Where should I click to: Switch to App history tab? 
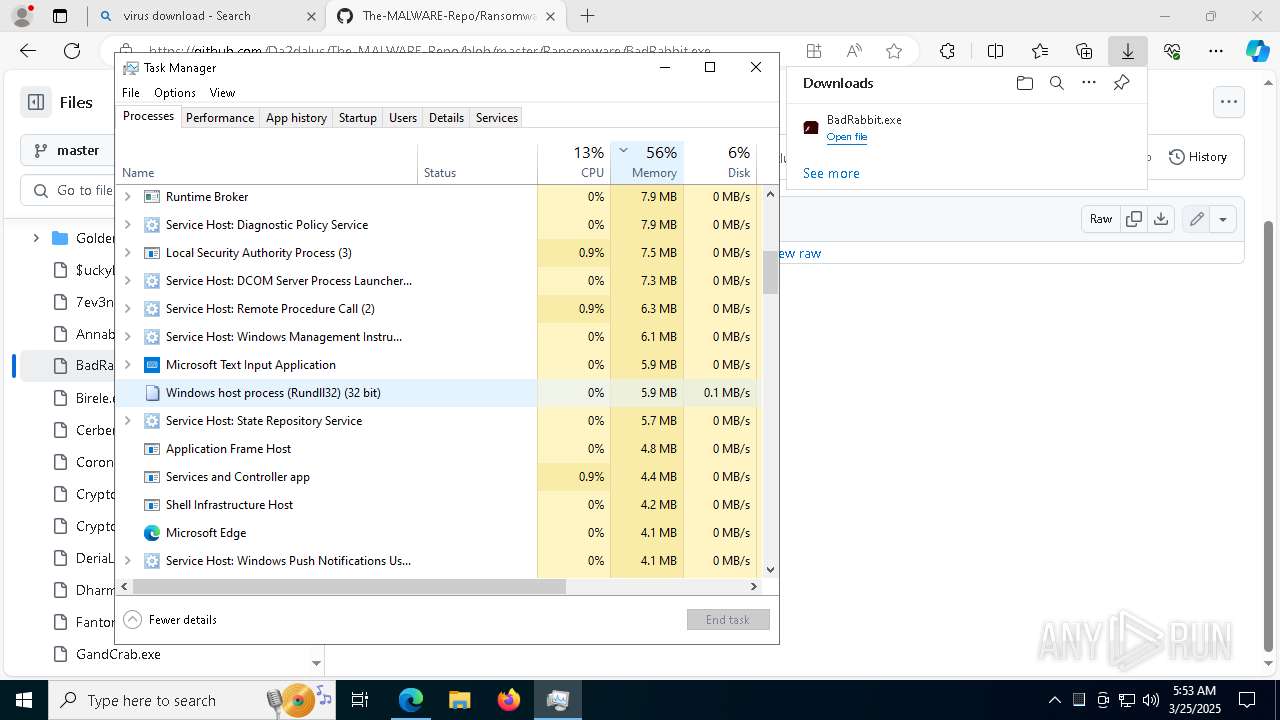(296, 118)
